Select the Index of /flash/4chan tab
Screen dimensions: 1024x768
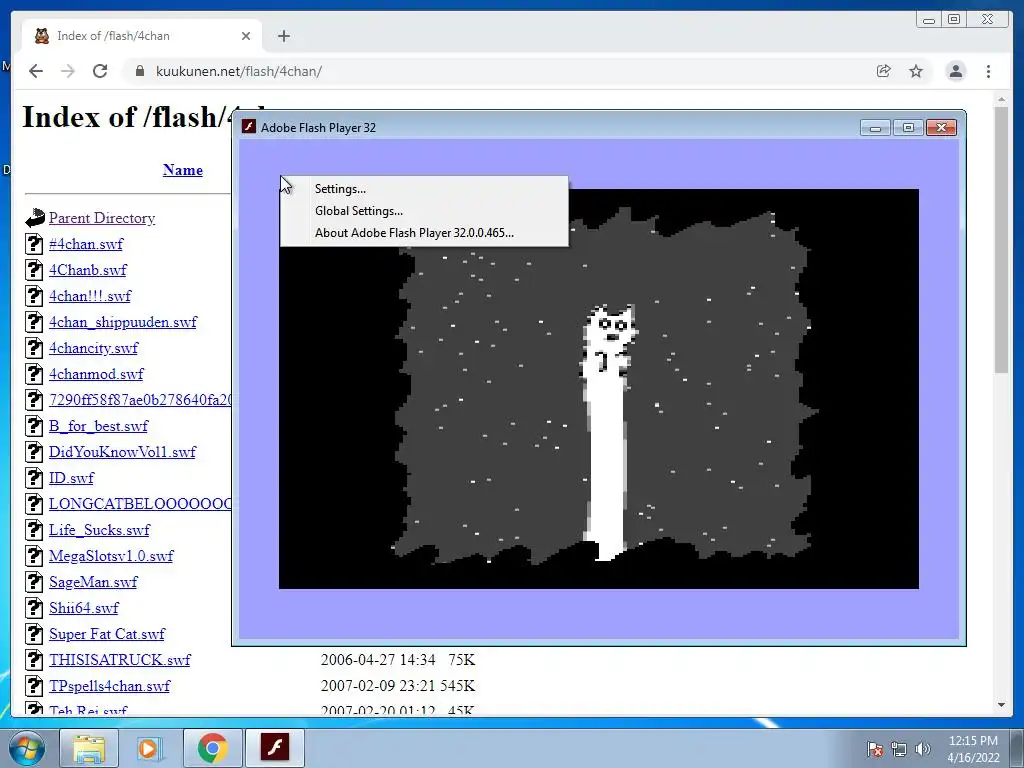coord(142,36)
